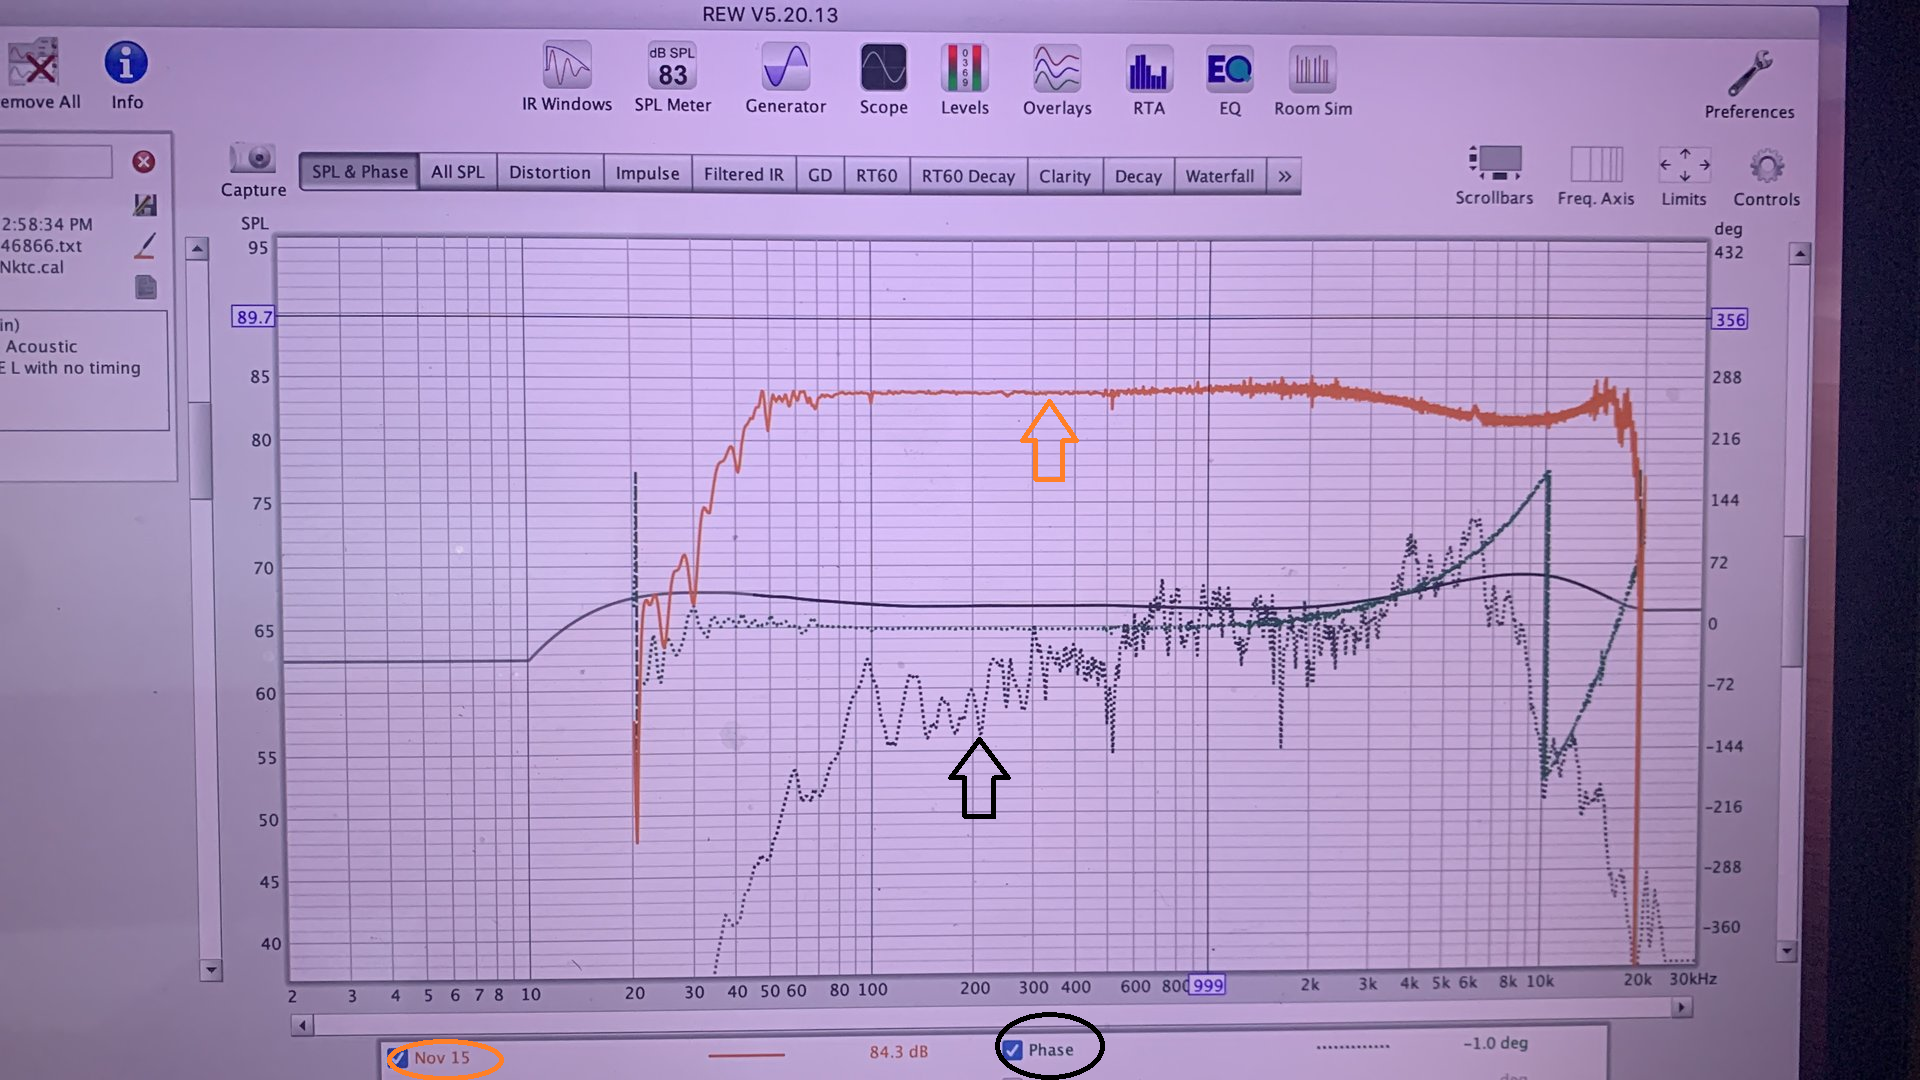Click the Capture camera icon
Image resolution: width=1920 pixels, height=1080 pixels.
[x=252, y=160]
